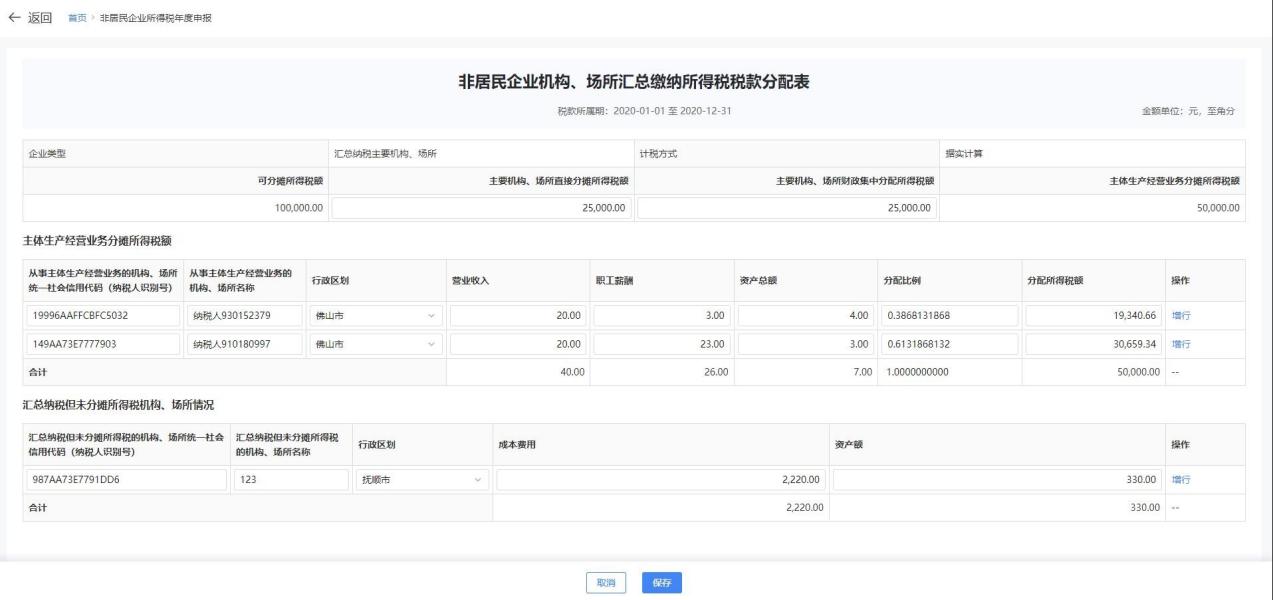Screen dimensions: 1273x600
Task: Edit 资产额 field showing 330.00
Action: coord(998,480)
